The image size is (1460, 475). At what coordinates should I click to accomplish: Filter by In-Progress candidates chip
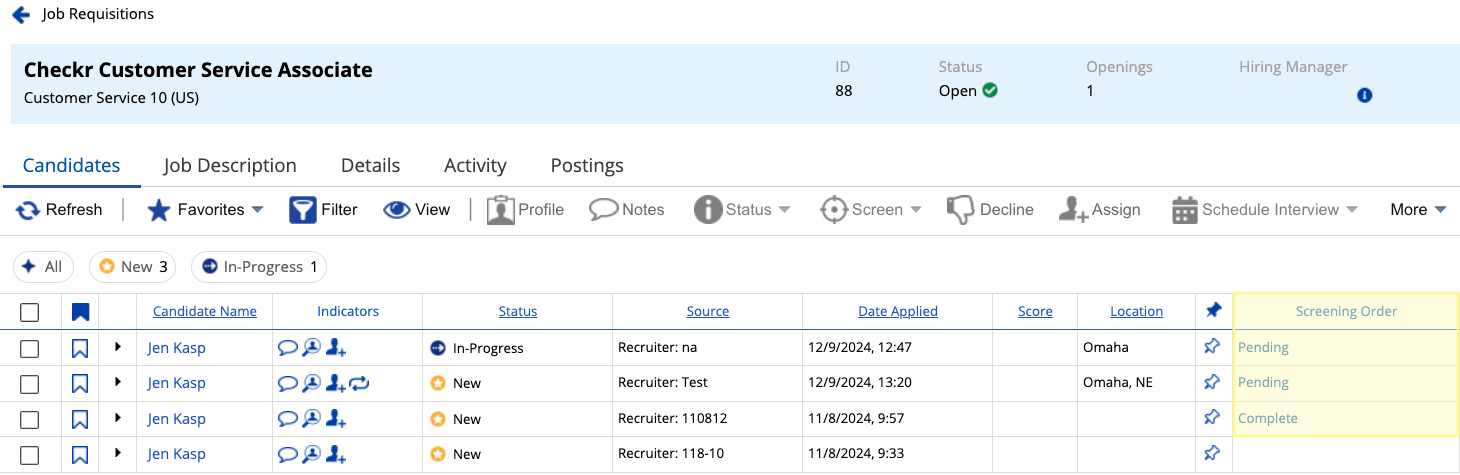(259, 267)
